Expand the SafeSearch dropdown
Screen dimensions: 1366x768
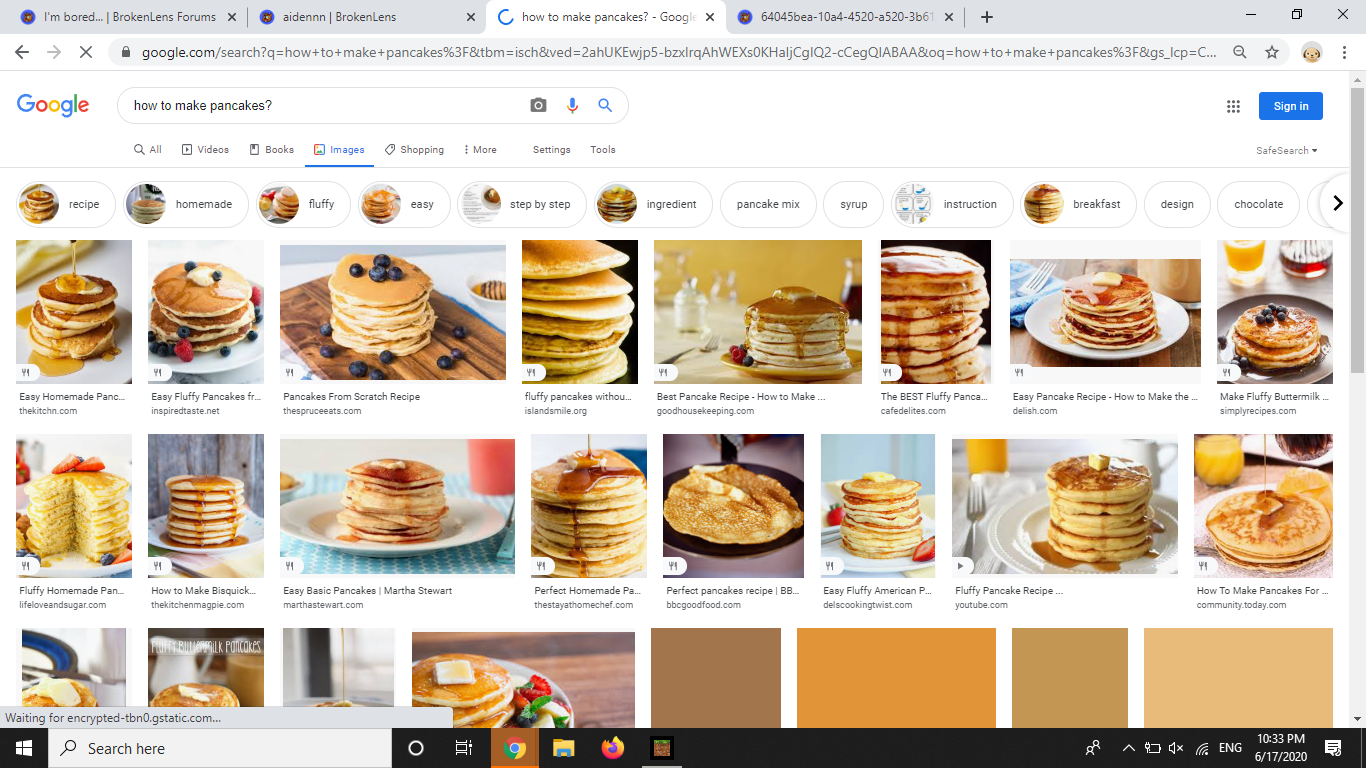1287,150
